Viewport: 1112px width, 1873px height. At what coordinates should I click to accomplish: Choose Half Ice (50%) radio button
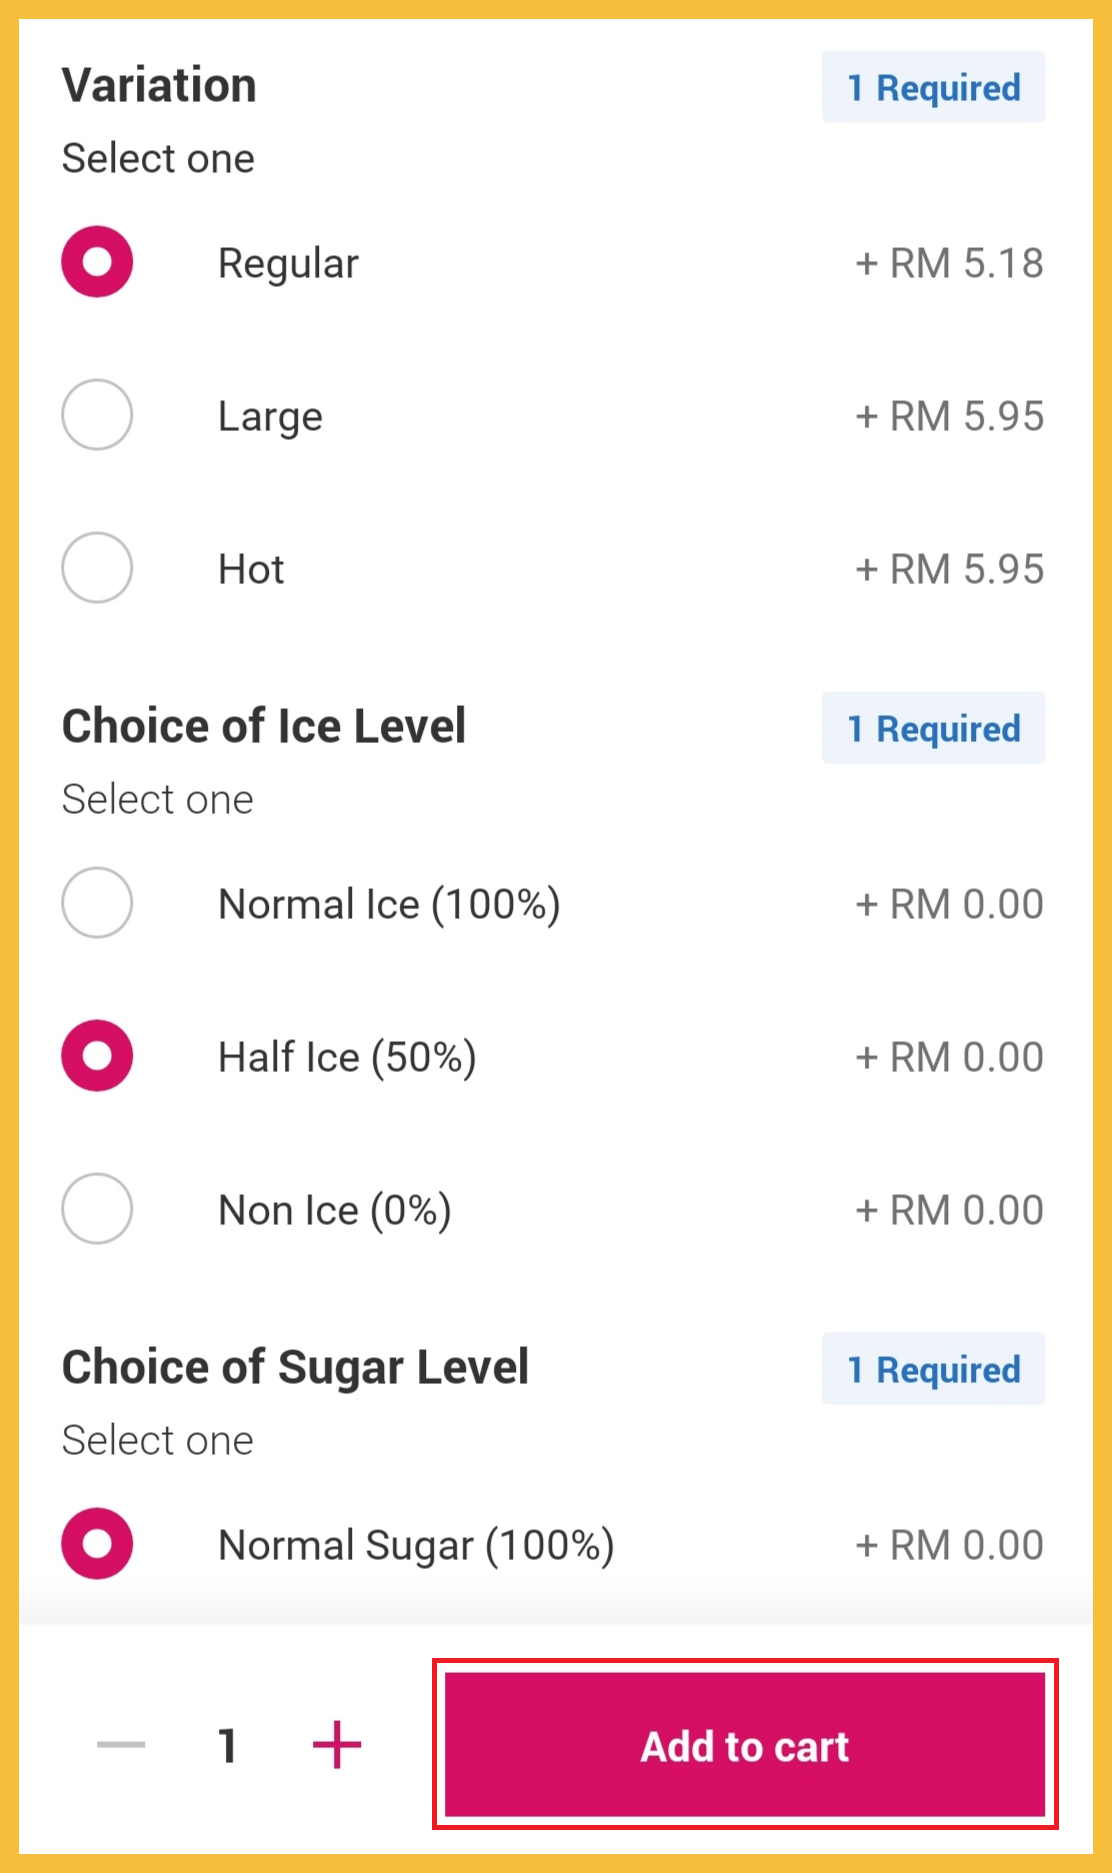click(97, 1056)
